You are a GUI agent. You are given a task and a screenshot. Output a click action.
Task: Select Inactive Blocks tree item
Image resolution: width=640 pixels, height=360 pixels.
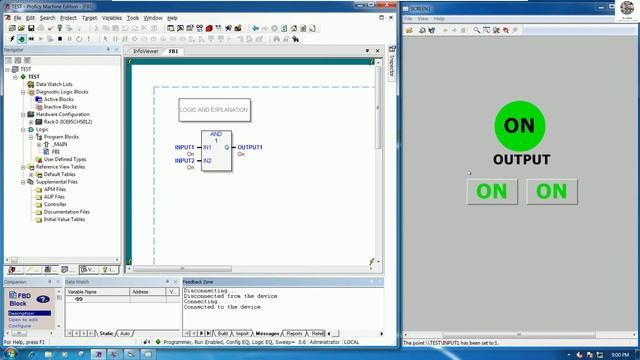[x=60, y=107]
